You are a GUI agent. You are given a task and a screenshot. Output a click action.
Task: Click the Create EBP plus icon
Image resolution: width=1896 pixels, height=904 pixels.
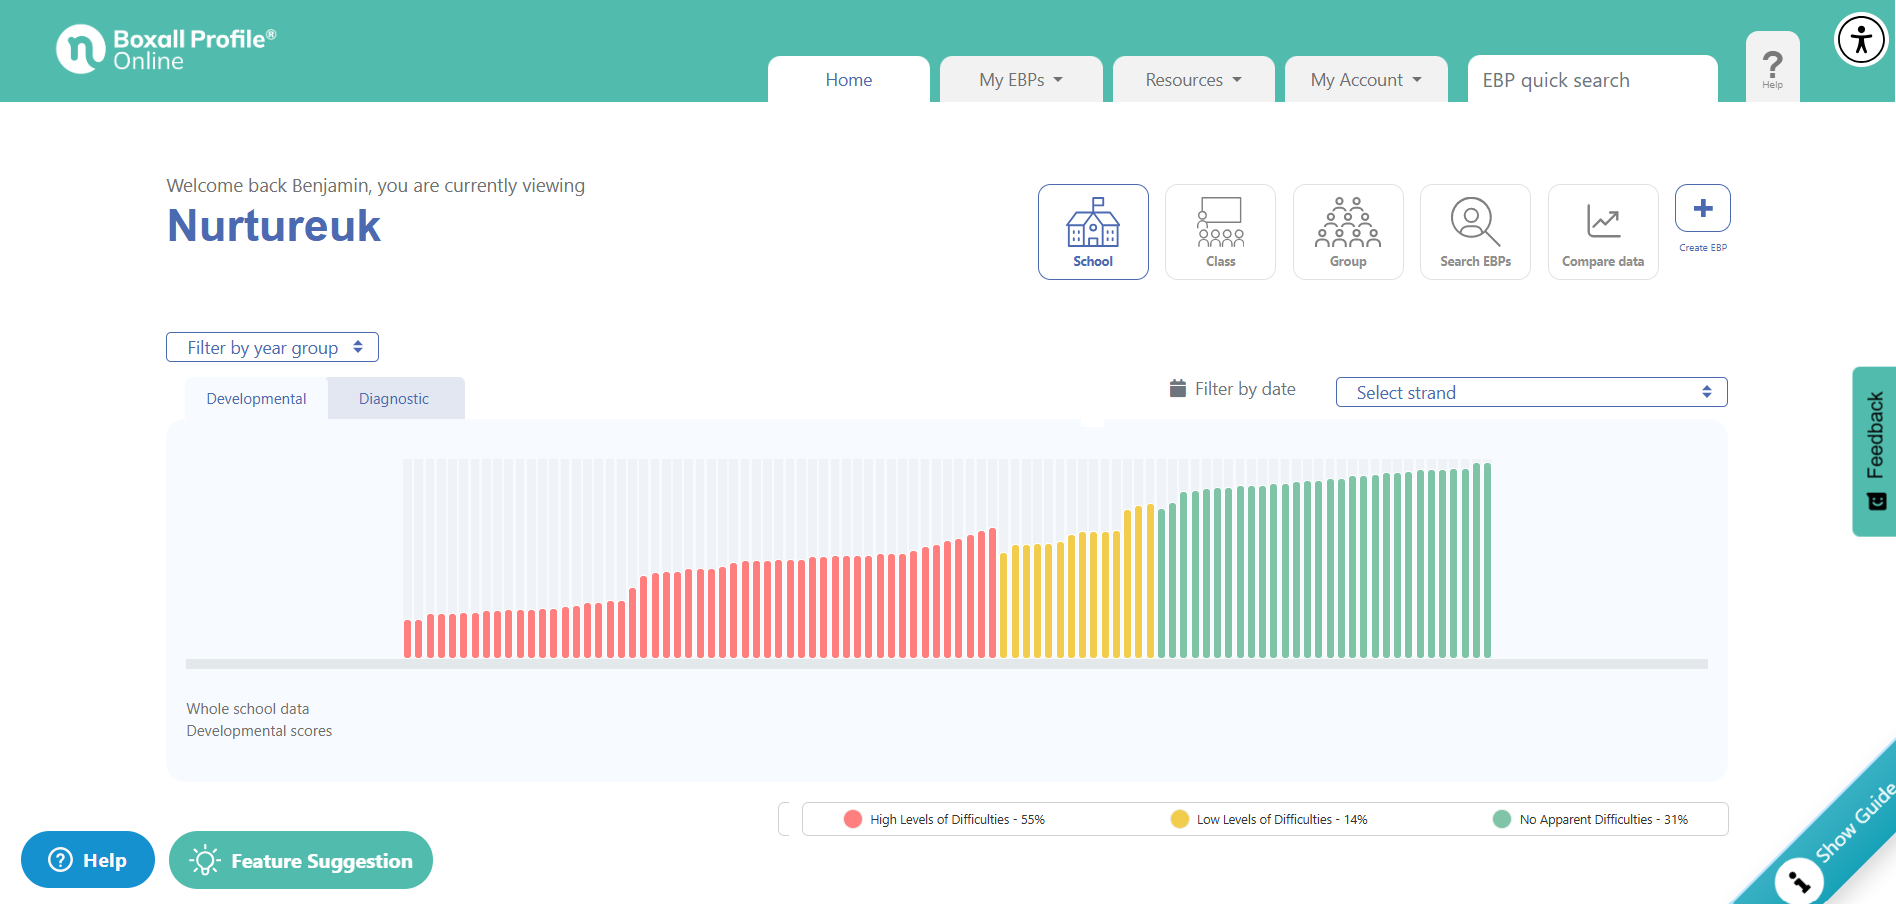coord(1703,208)
